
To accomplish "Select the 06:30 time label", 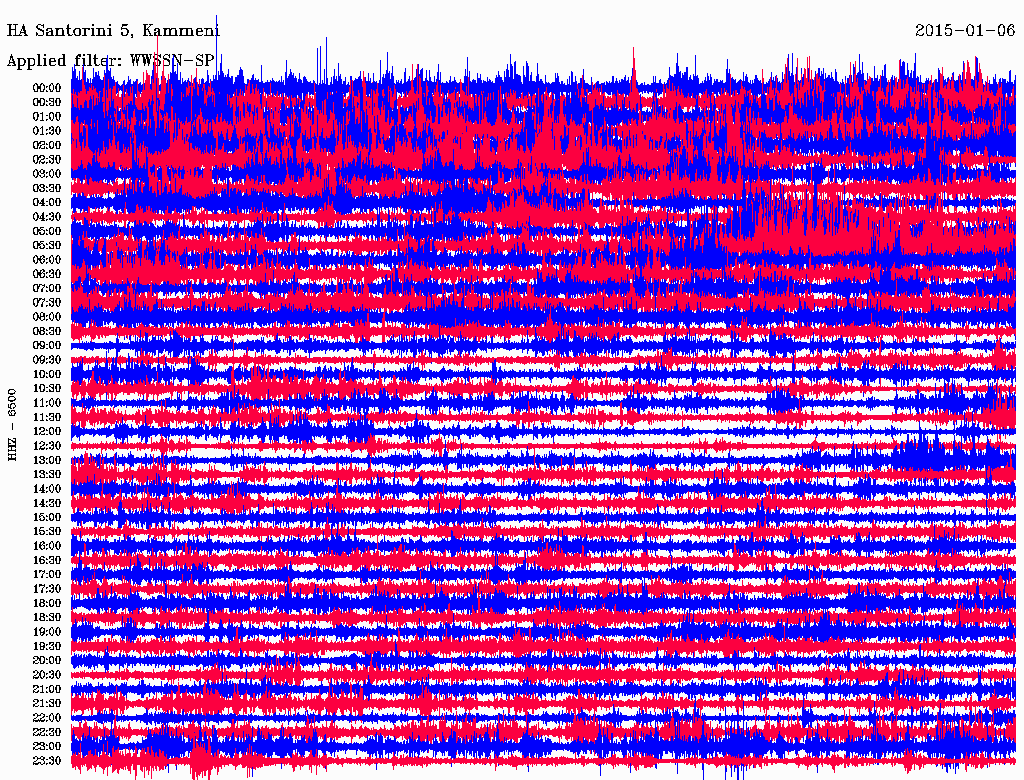I will point(47,274).
